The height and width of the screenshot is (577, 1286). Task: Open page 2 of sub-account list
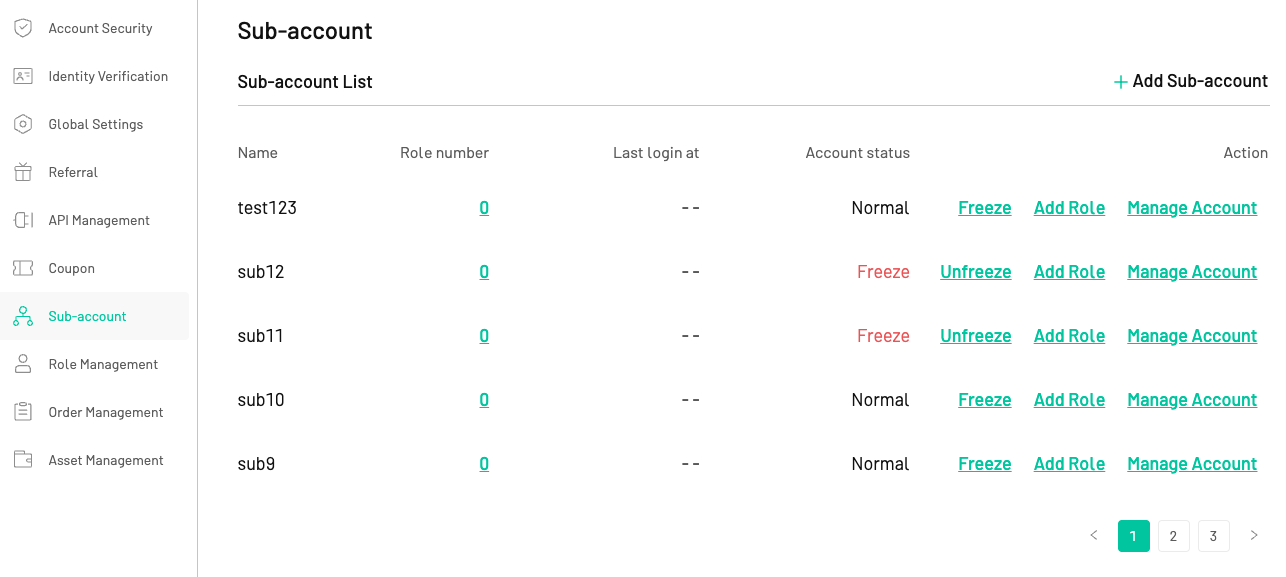[1174, 536]
